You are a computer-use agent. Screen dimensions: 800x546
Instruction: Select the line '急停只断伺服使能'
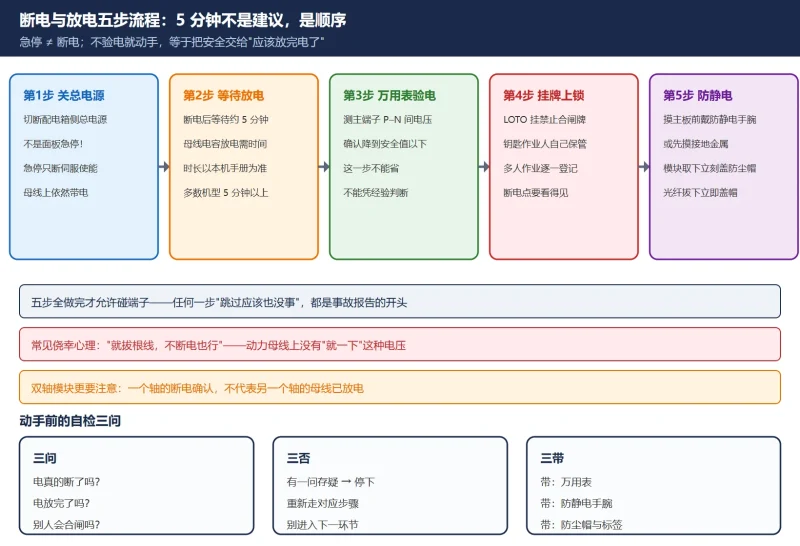[60, 168]
